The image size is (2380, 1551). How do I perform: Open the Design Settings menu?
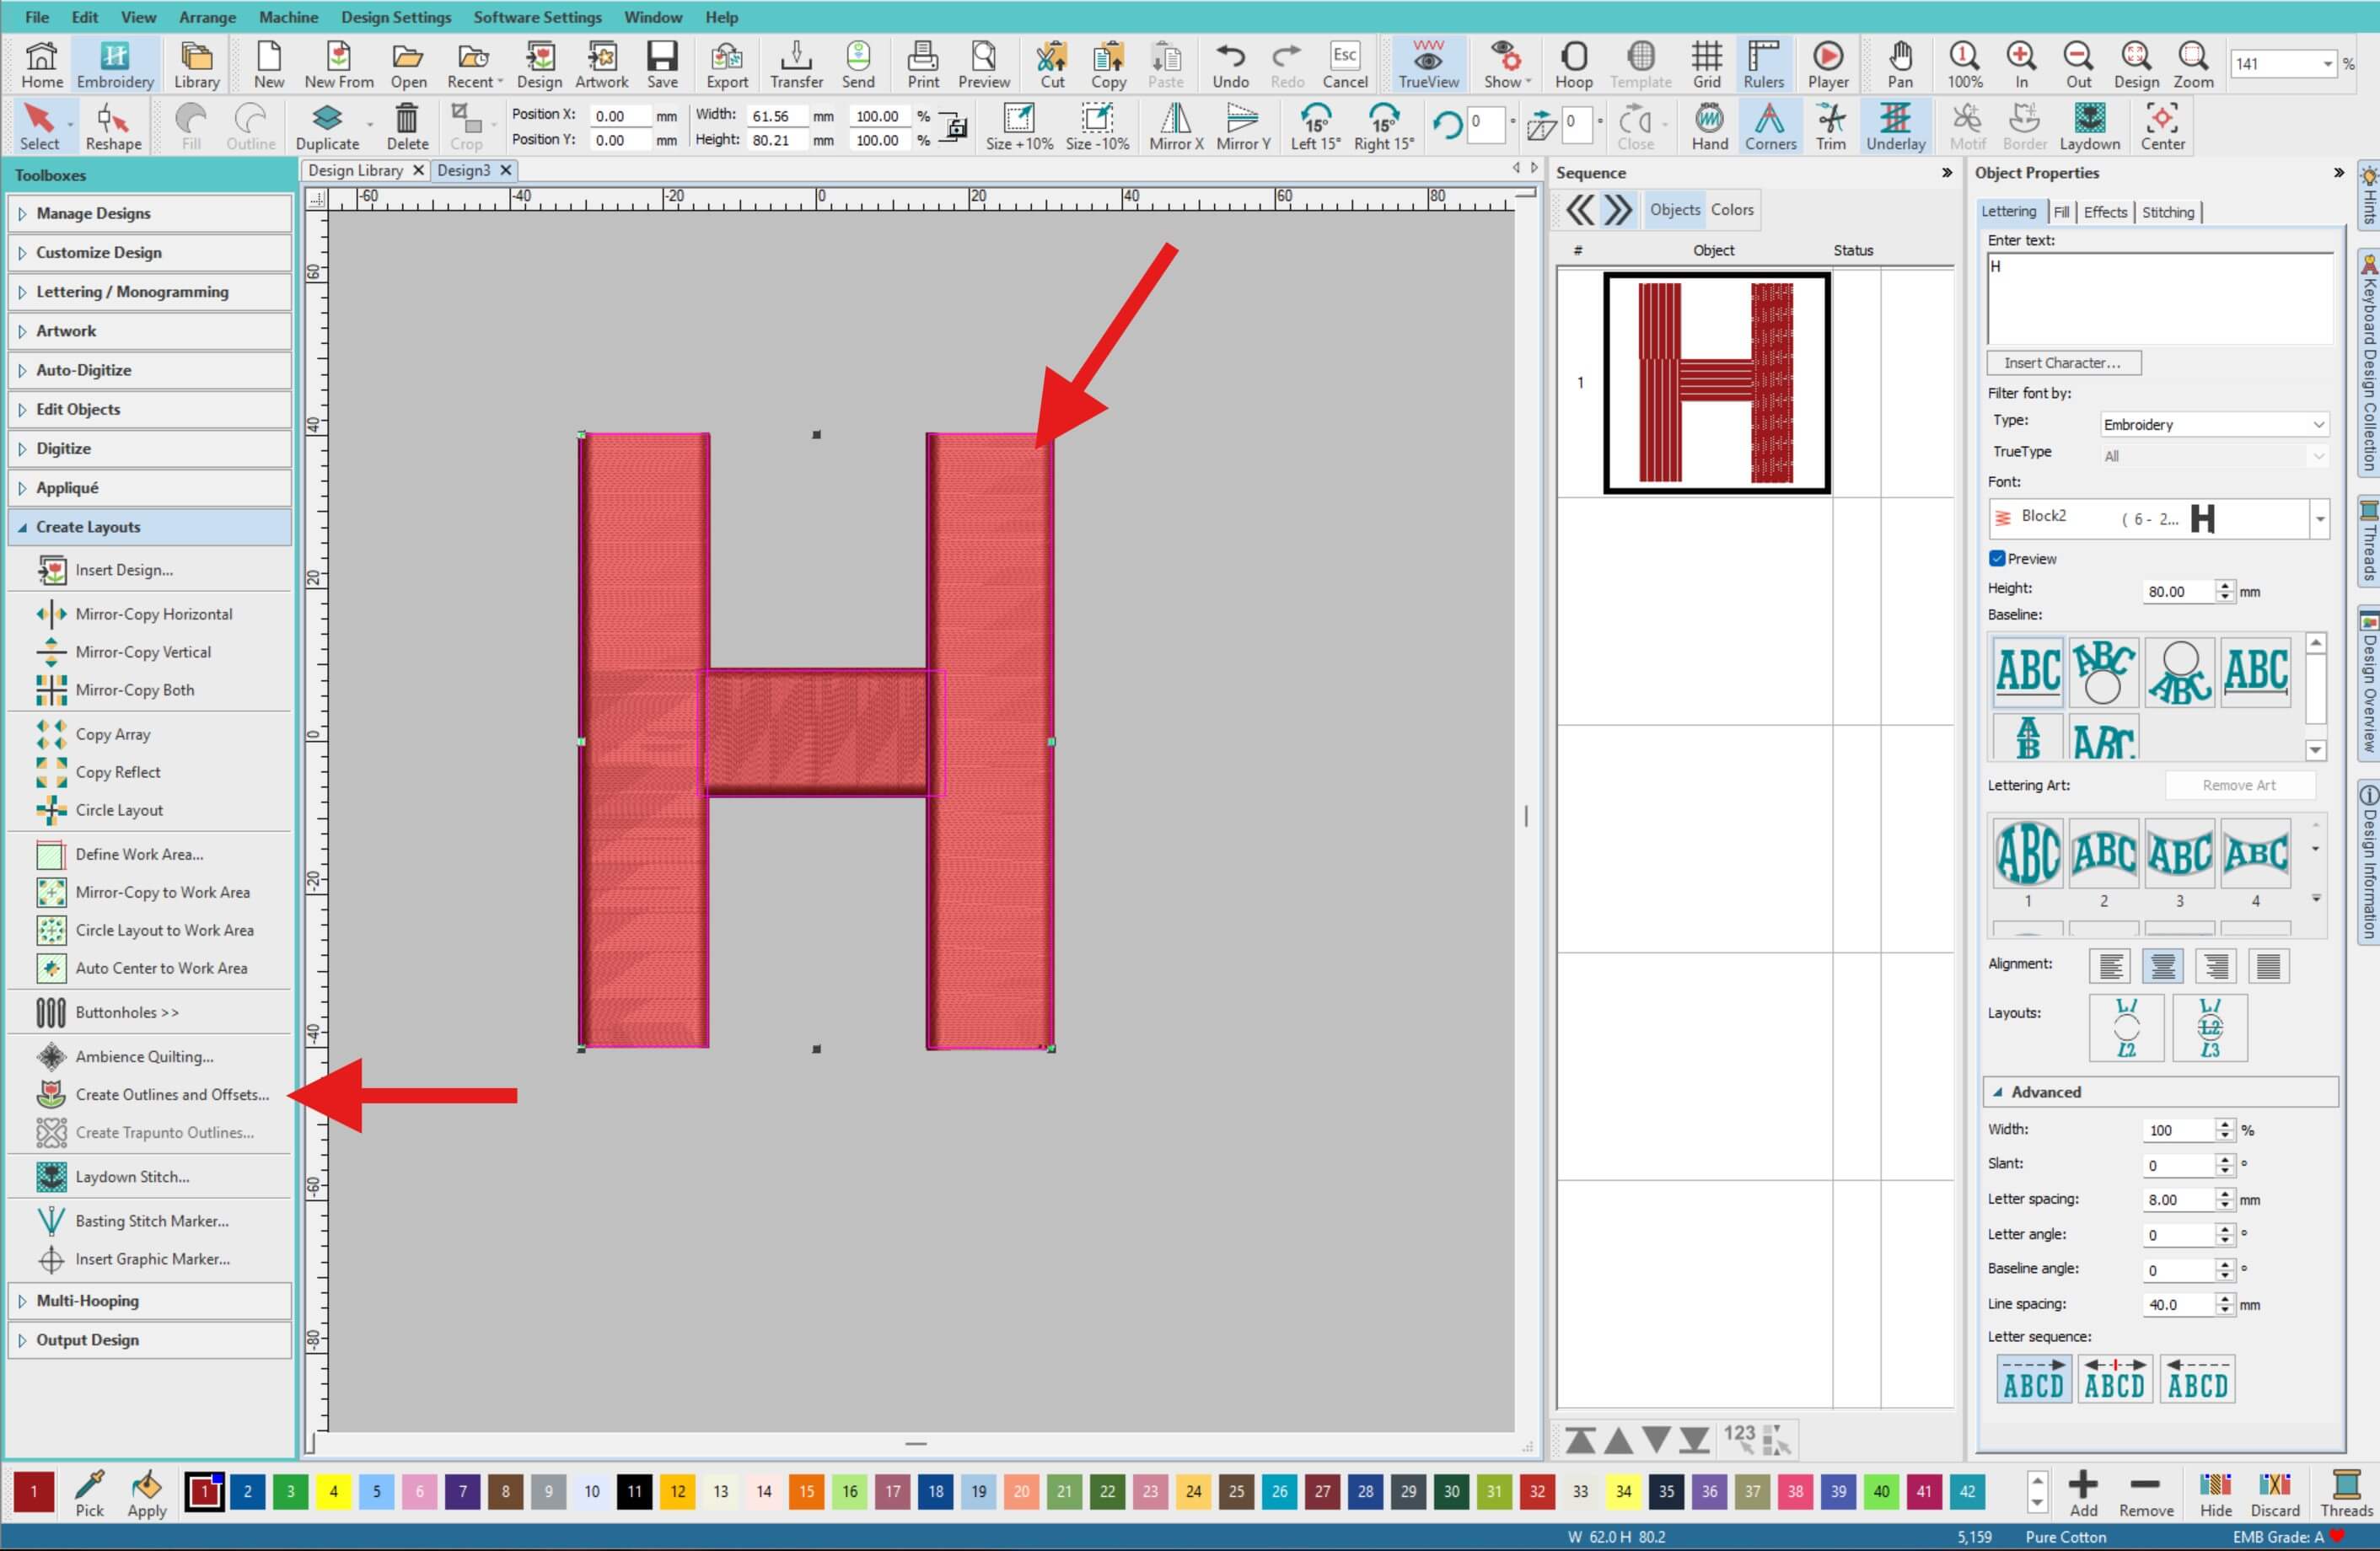pyautogui.click(x=396, y=17)
